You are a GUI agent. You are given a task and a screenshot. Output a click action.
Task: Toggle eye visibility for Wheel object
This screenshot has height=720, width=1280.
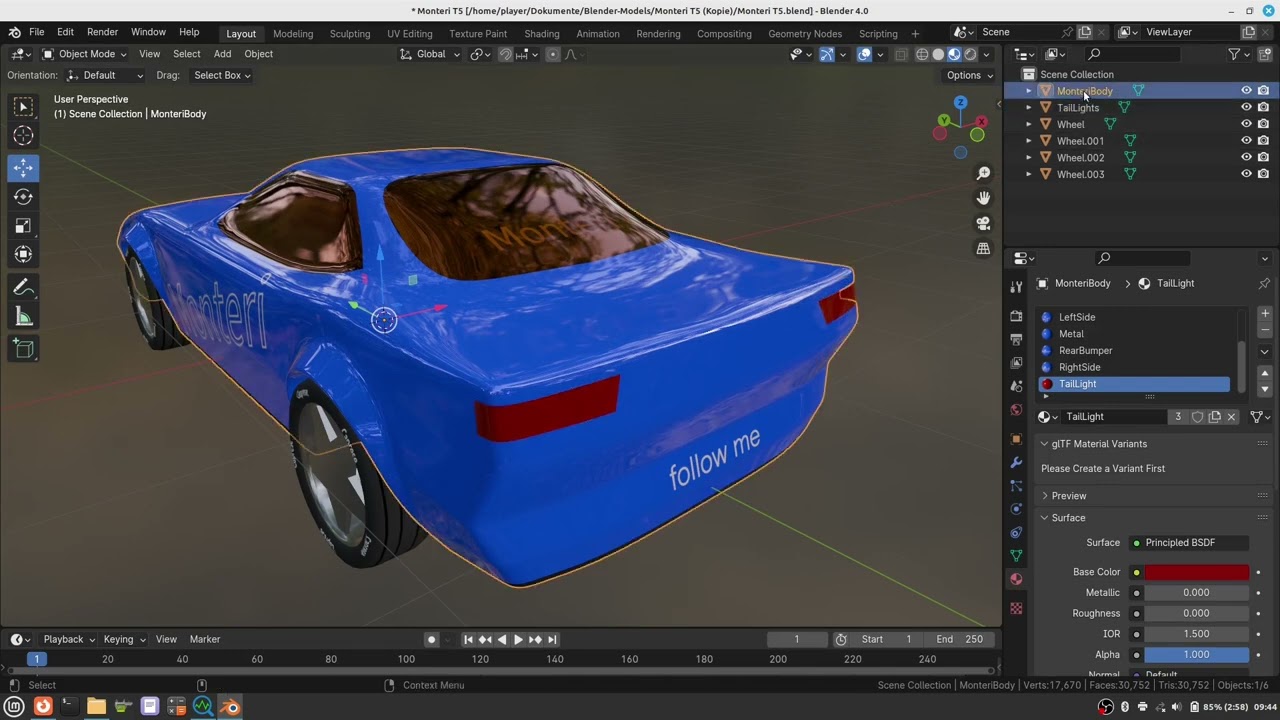(x=1246, y=124)
